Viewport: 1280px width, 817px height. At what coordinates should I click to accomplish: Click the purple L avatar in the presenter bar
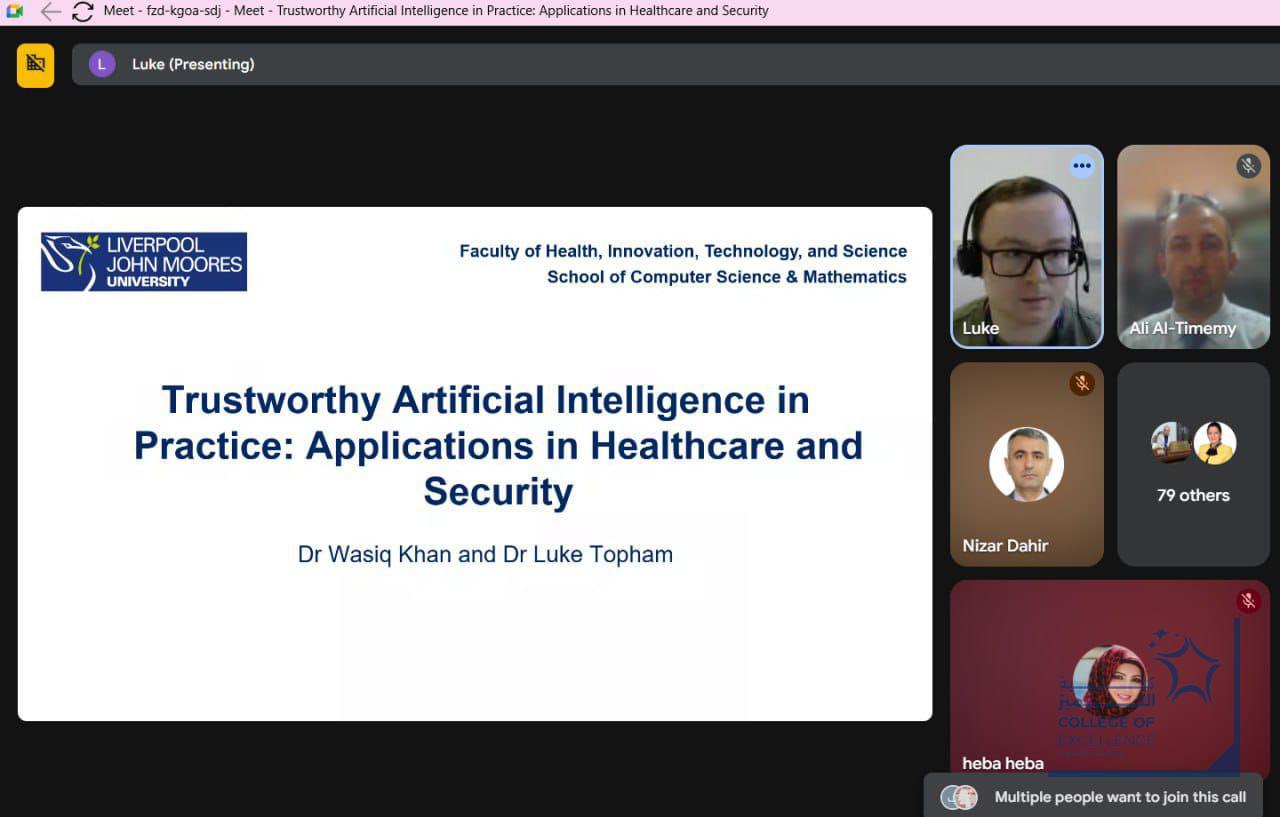click(101, 64)
